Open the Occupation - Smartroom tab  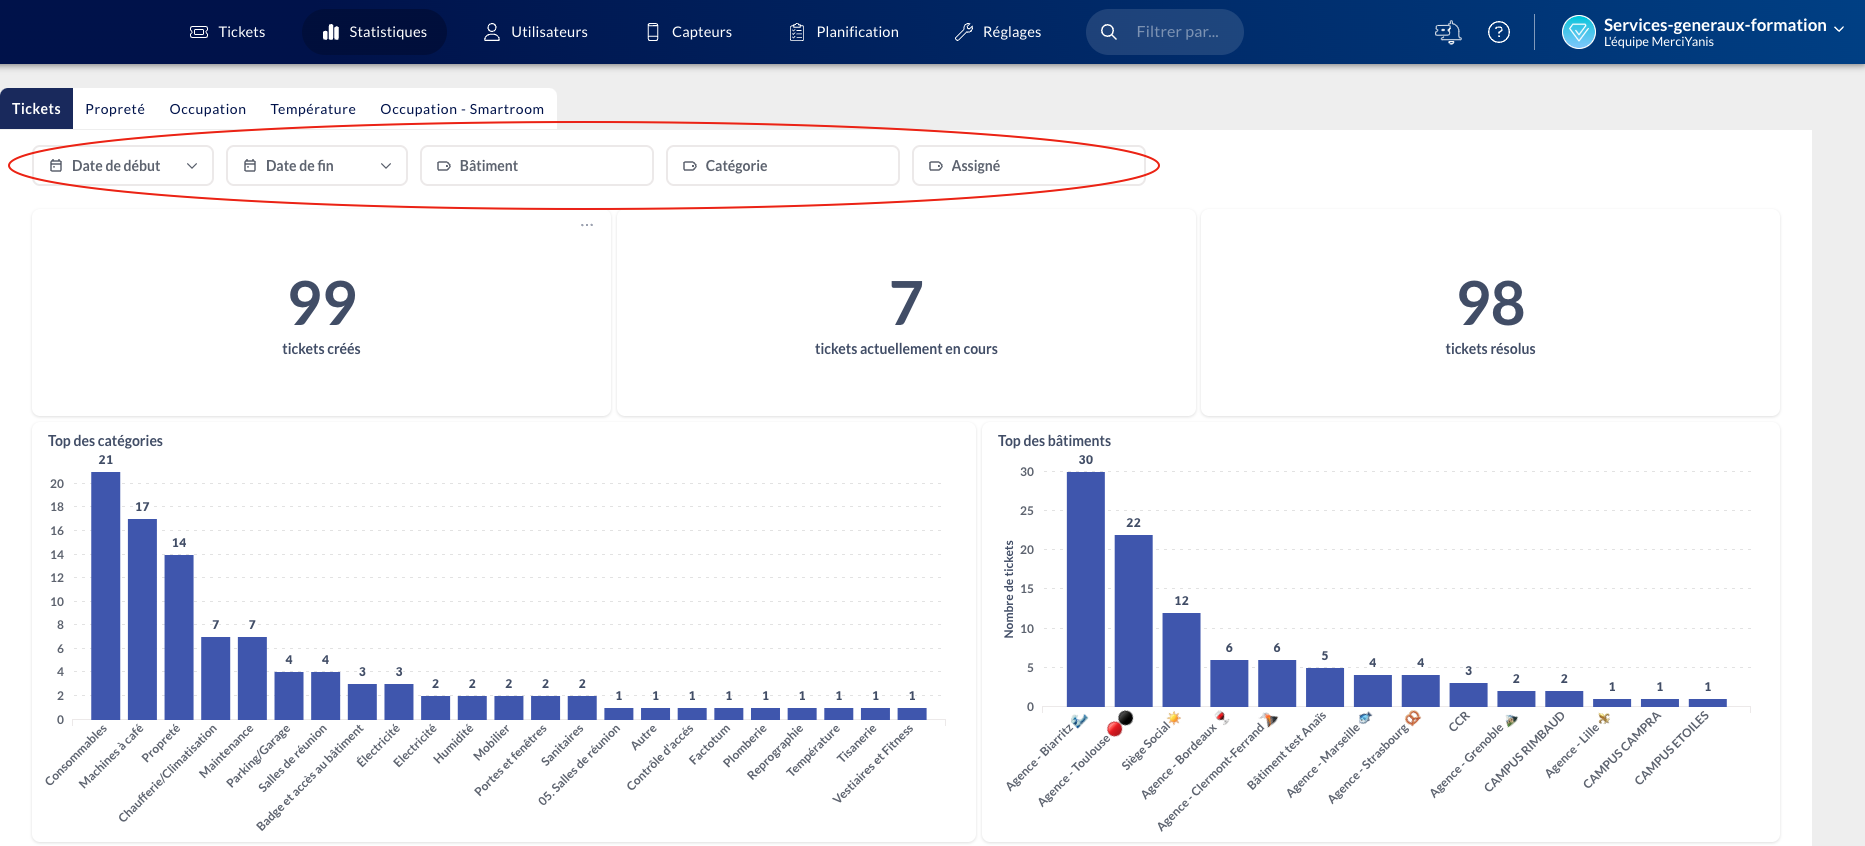point(462,109)
